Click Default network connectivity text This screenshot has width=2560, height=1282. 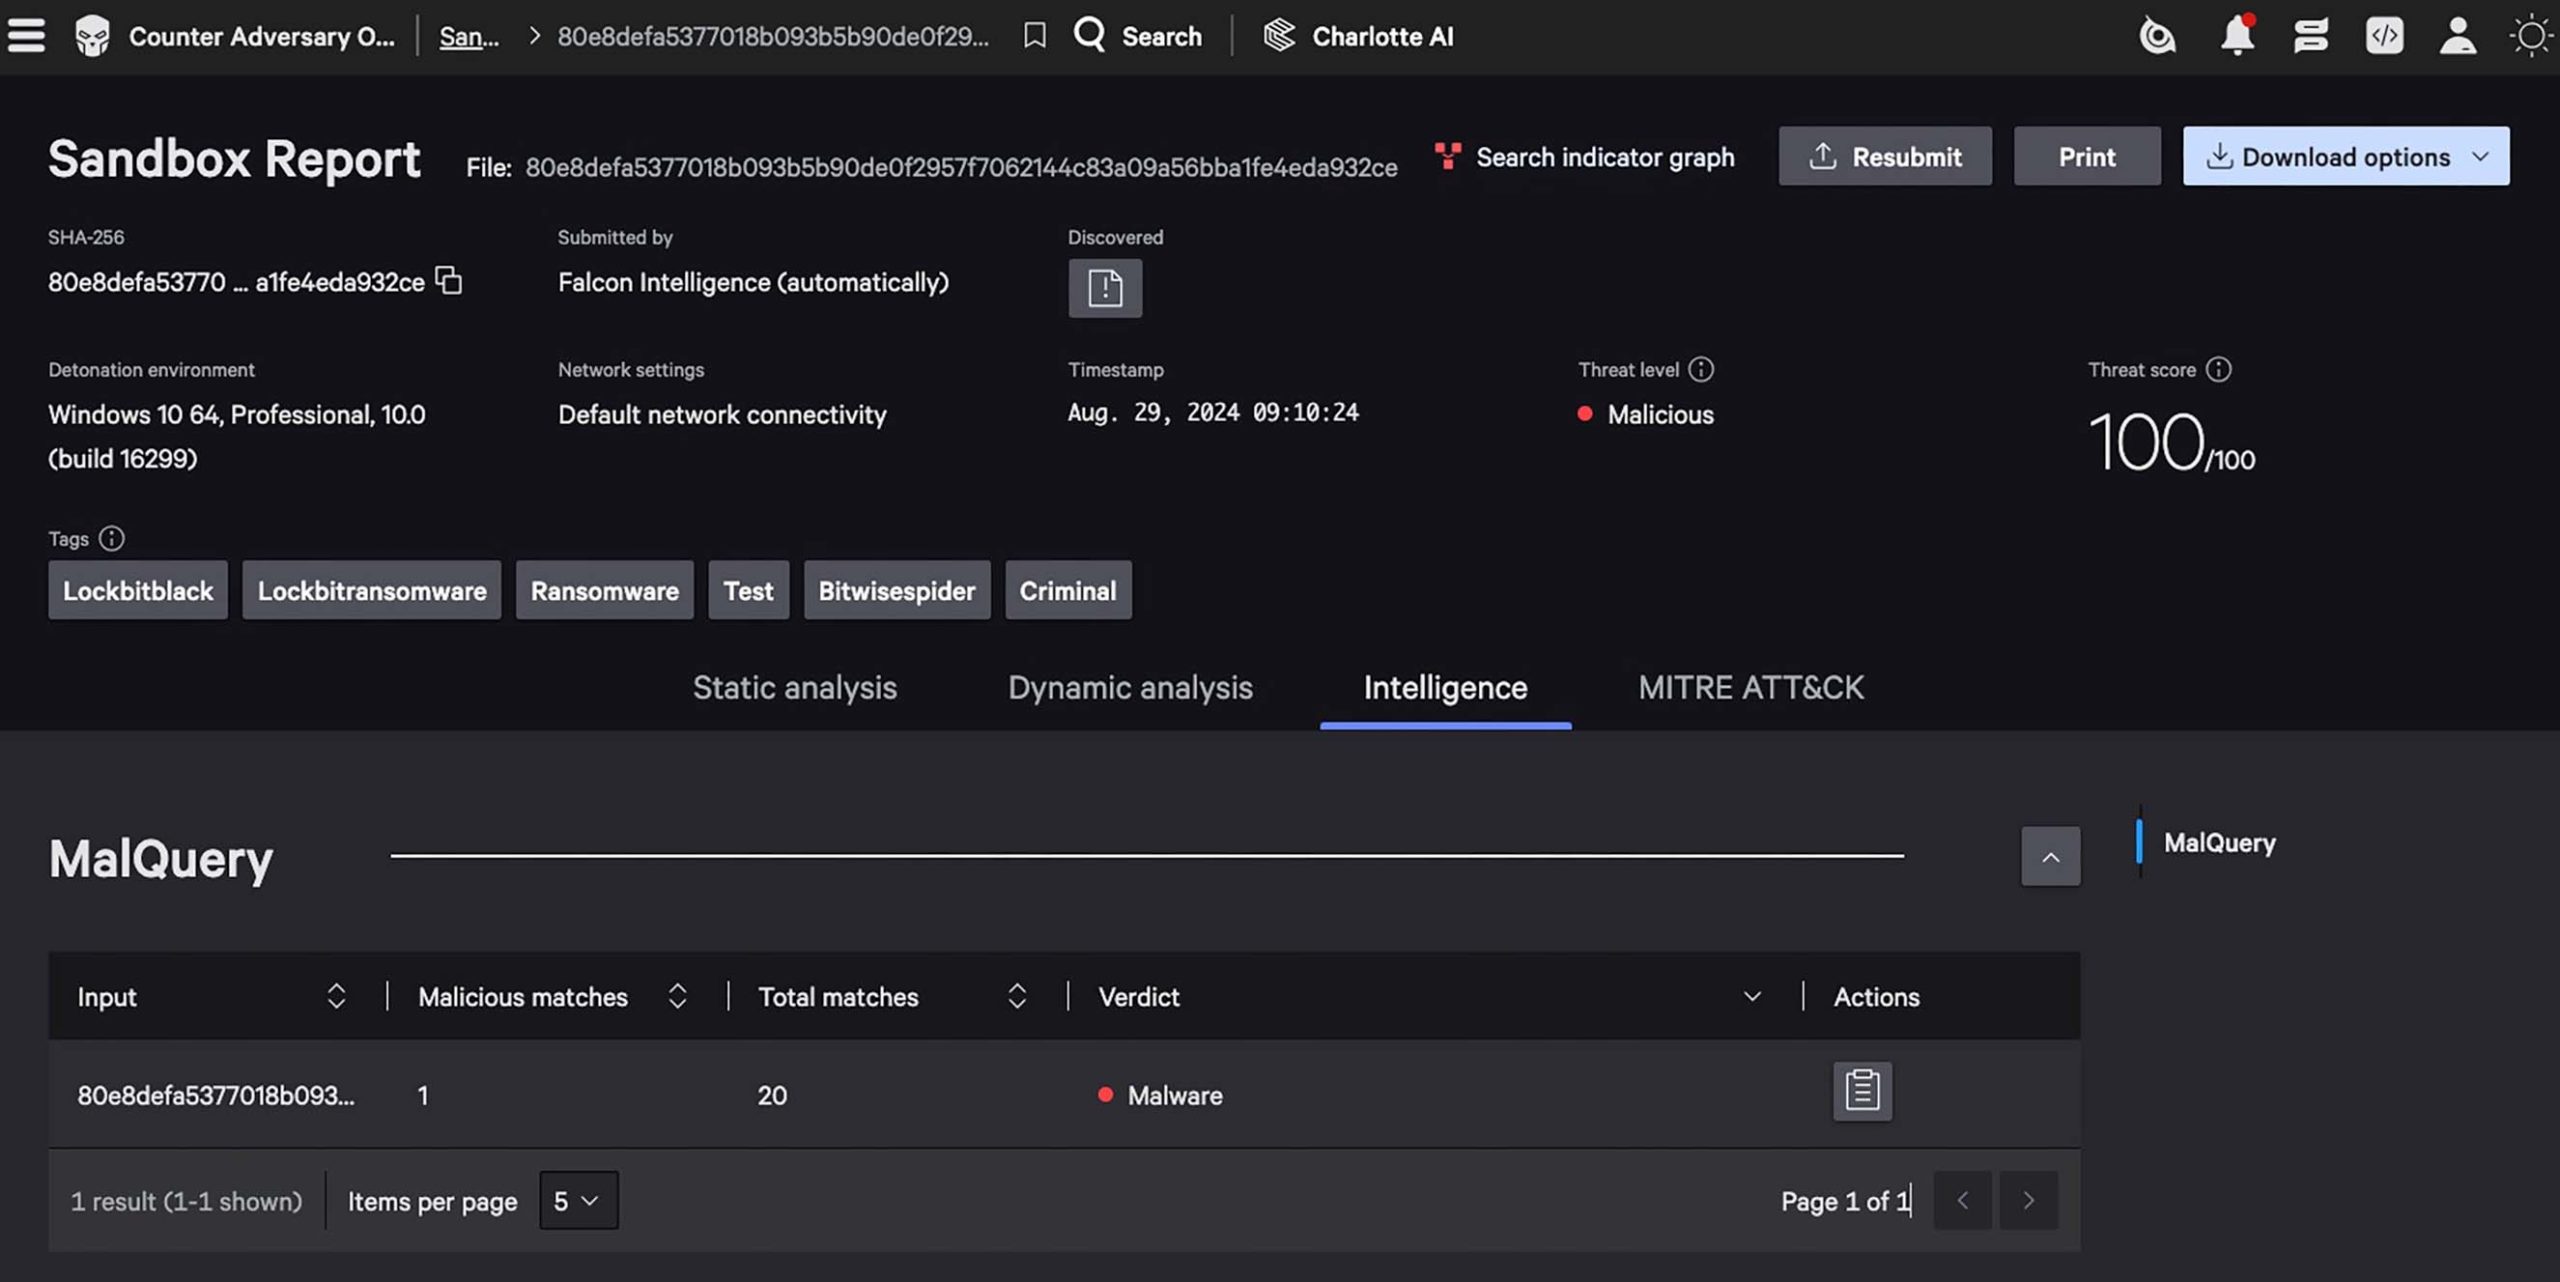[722, 414]
